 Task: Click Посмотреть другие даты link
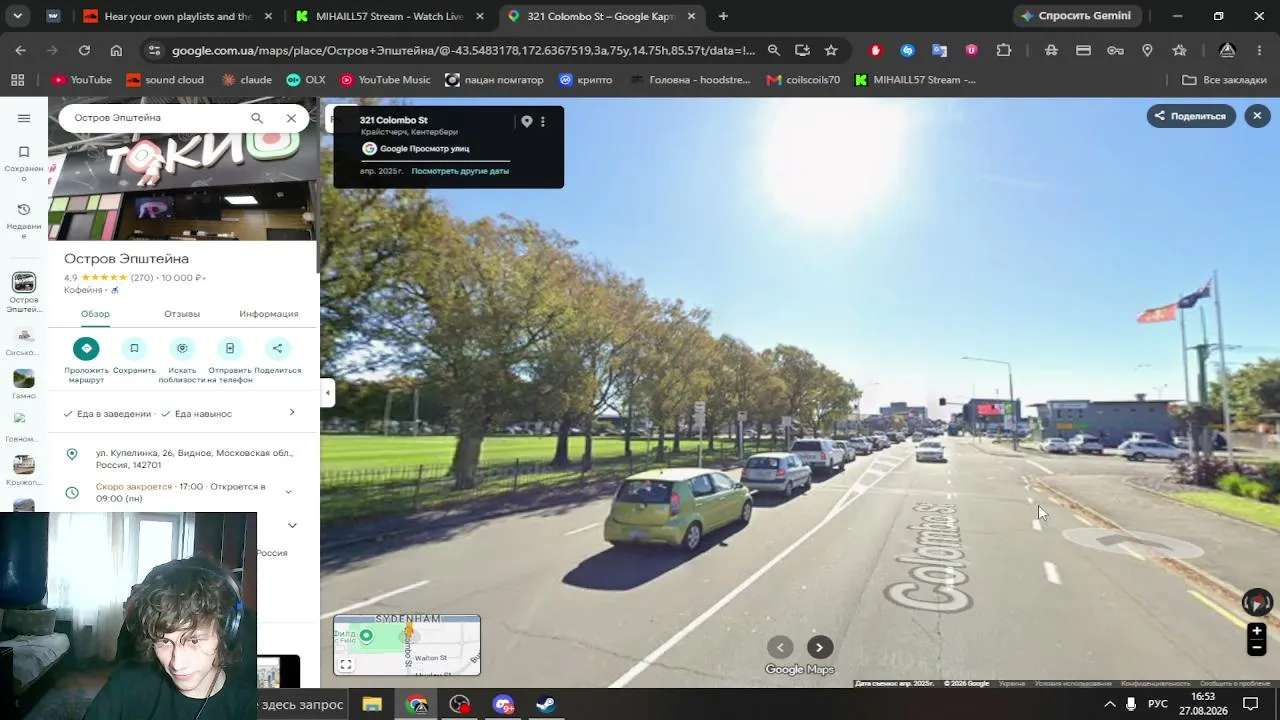pos(460,171)
